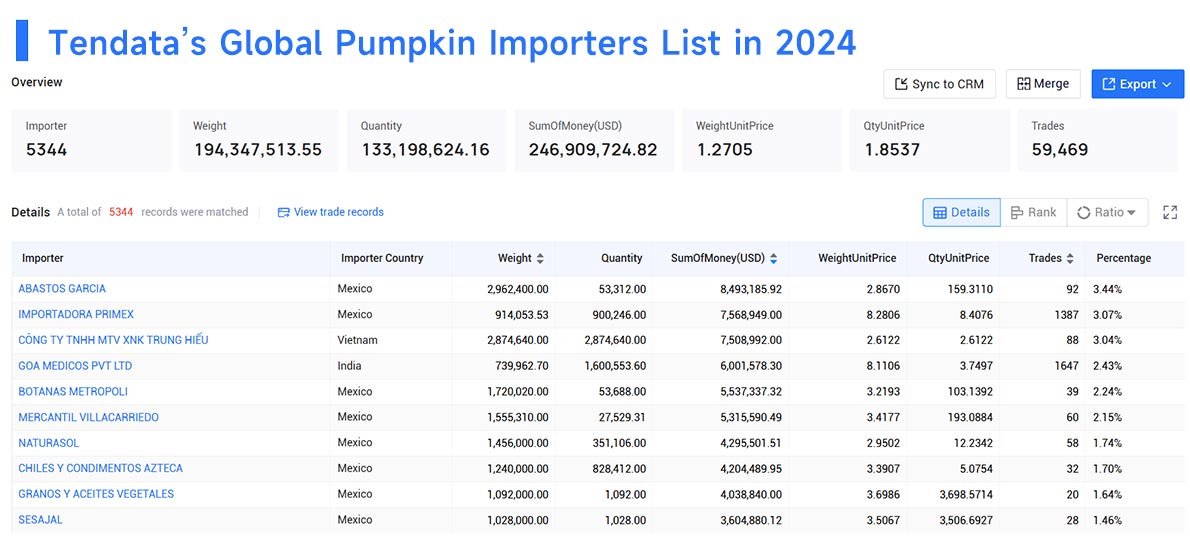This screenshot has width=1190, height=538.
Task: Switch to the Details view tab
Action: pyautogui.click(x=961, y=212)
